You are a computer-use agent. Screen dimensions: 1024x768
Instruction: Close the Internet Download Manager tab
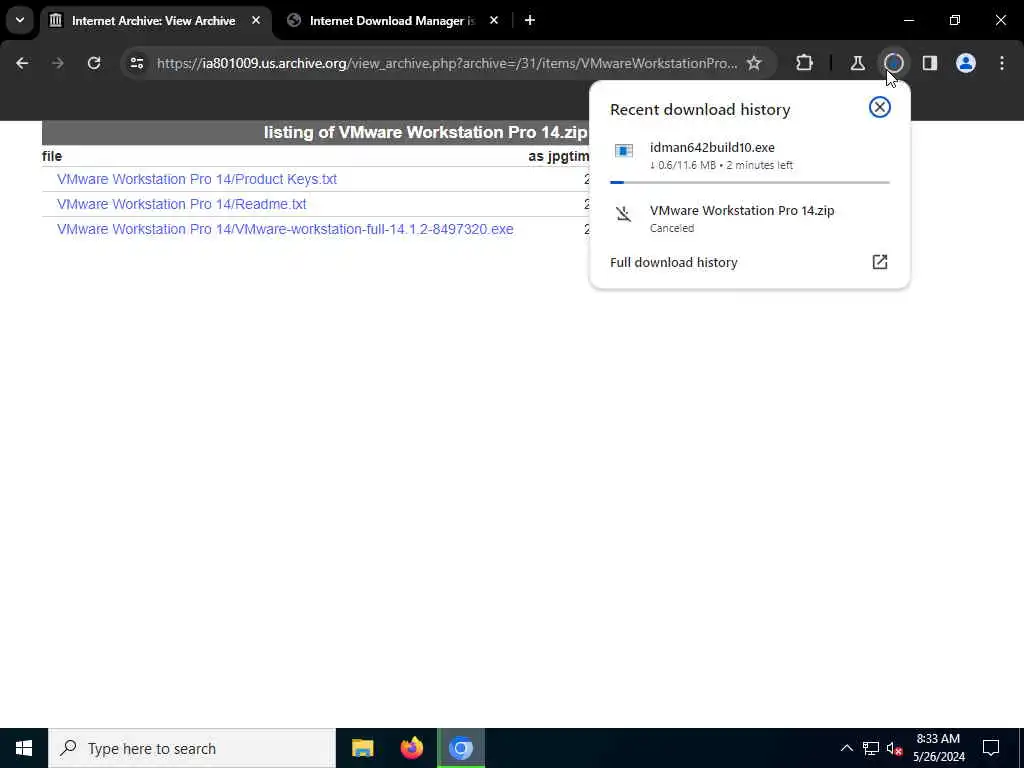[494, 21]
